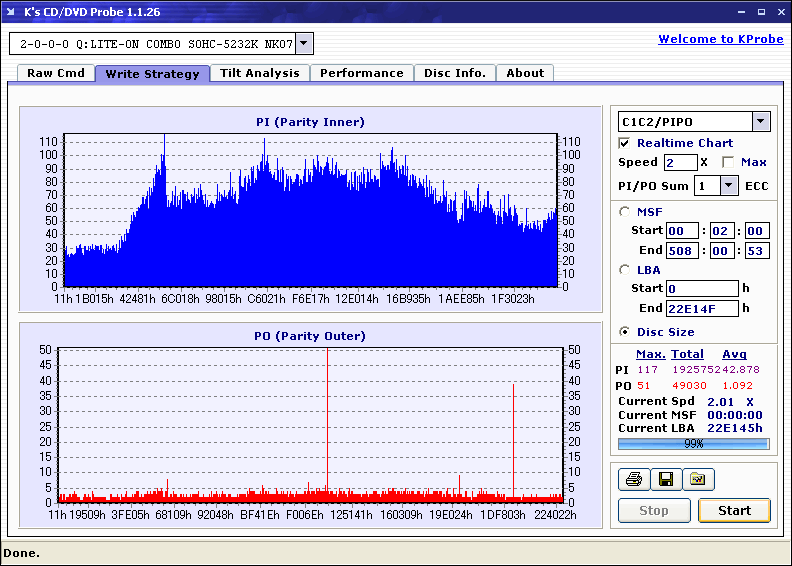
Task: Toggle the Max speed checkbox
Action: coord(728,162)
